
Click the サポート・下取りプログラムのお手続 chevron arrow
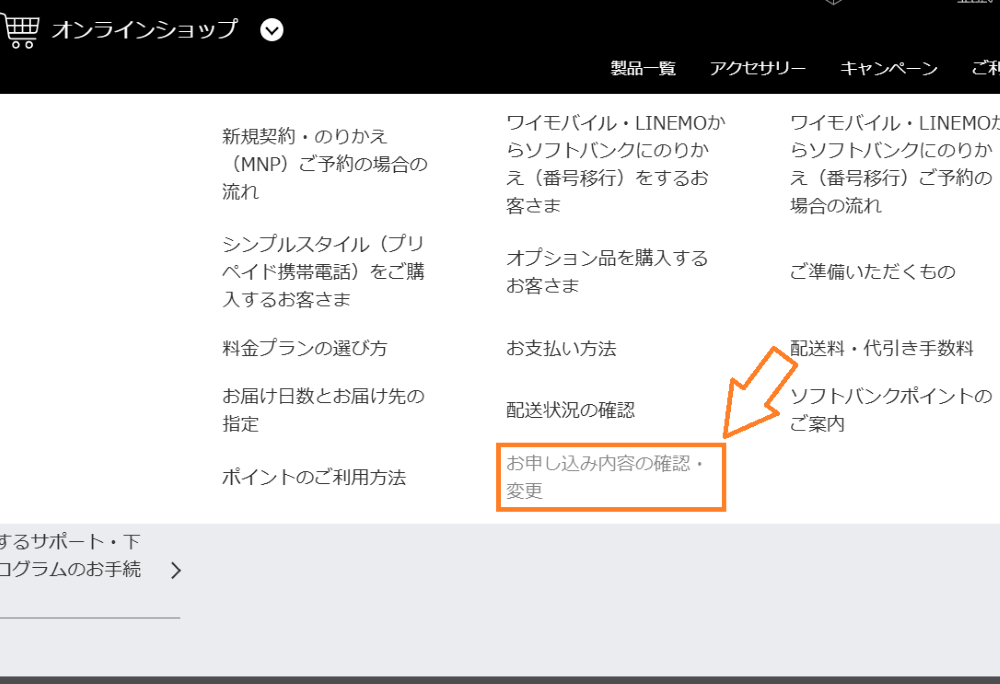(x=176, y=570)
